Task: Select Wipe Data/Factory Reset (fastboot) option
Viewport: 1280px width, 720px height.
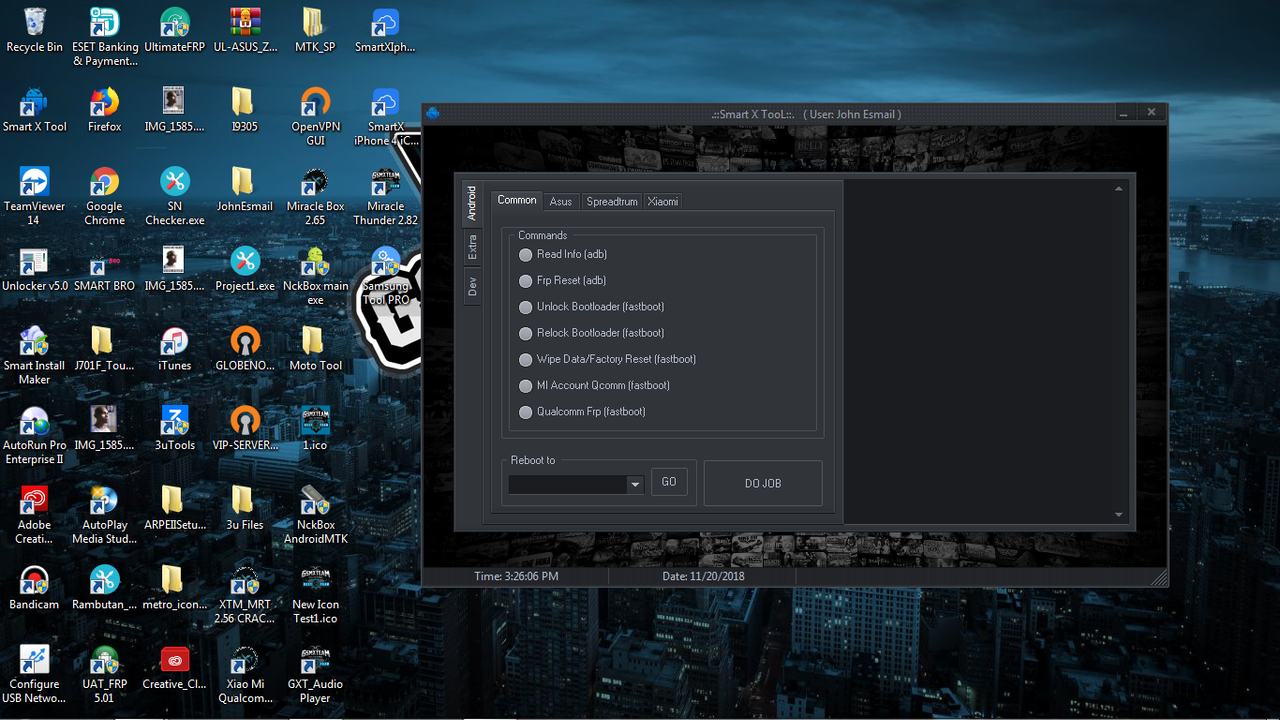Action: click(608, 359)
